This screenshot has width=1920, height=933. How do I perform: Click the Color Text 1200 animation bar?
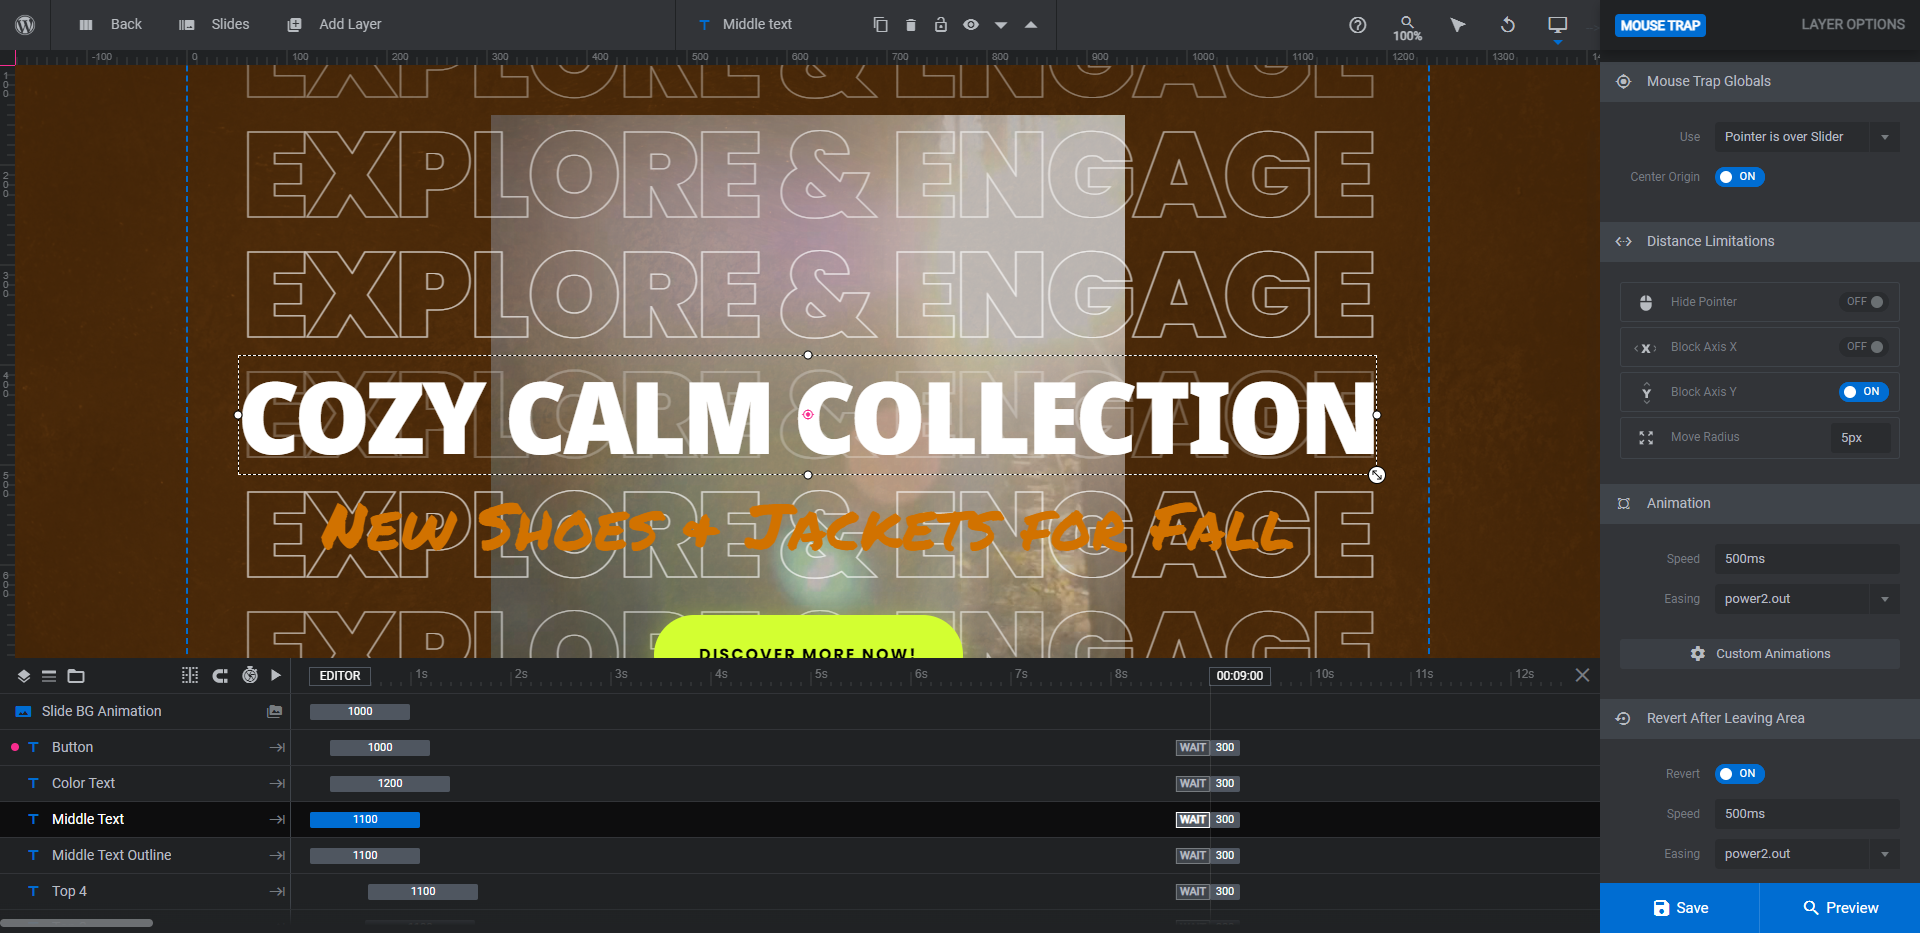(x=390, y=784)
